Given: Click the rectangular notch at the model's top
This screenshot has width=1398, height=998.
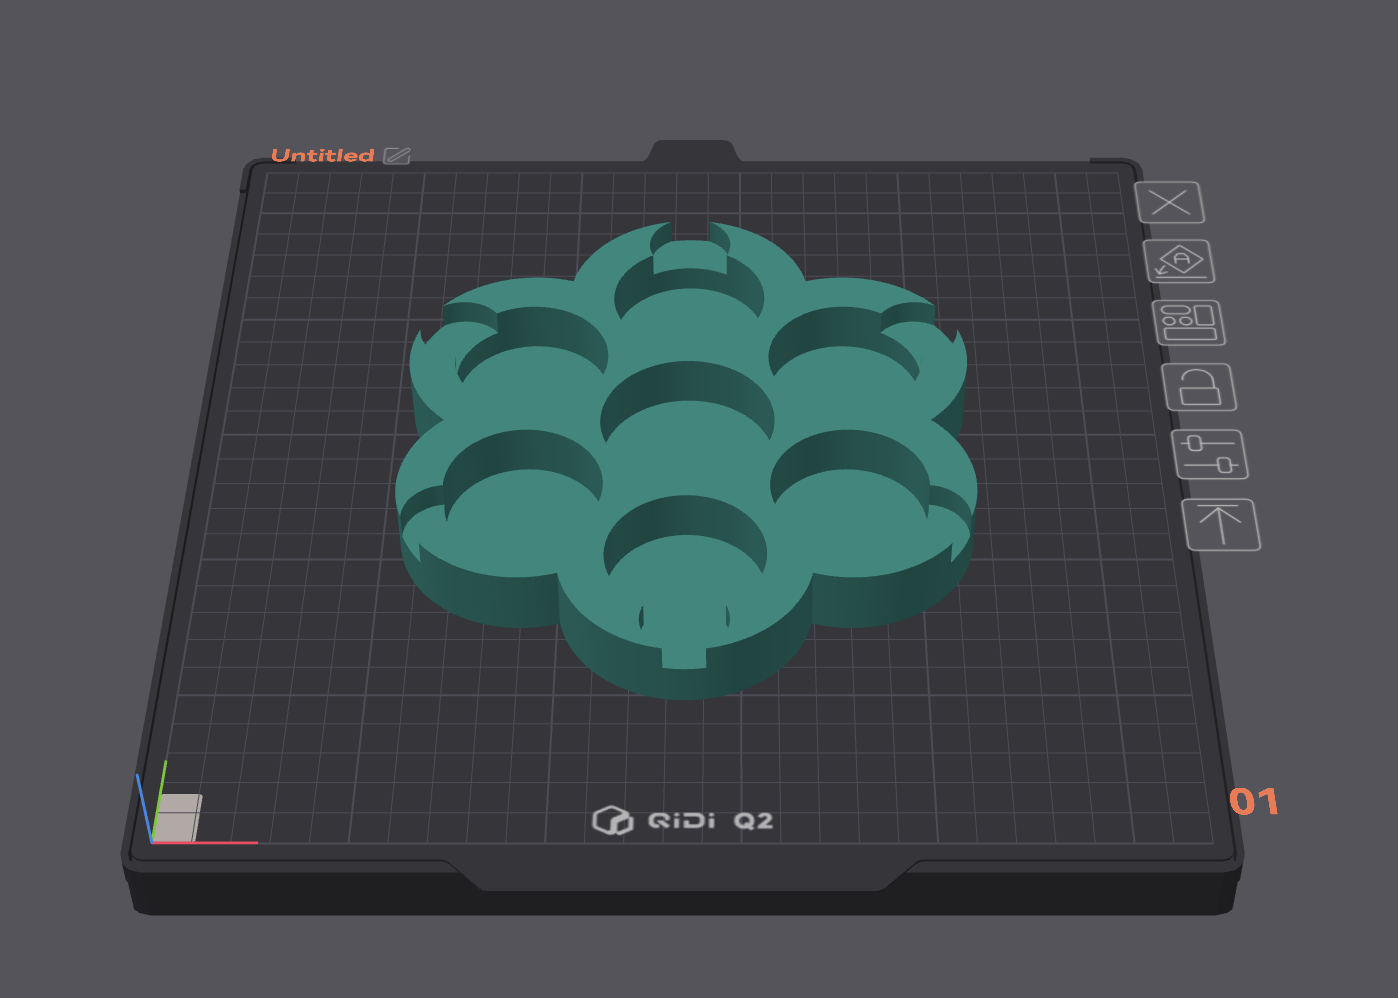Looking at the screenshot, I should (690, 255).
